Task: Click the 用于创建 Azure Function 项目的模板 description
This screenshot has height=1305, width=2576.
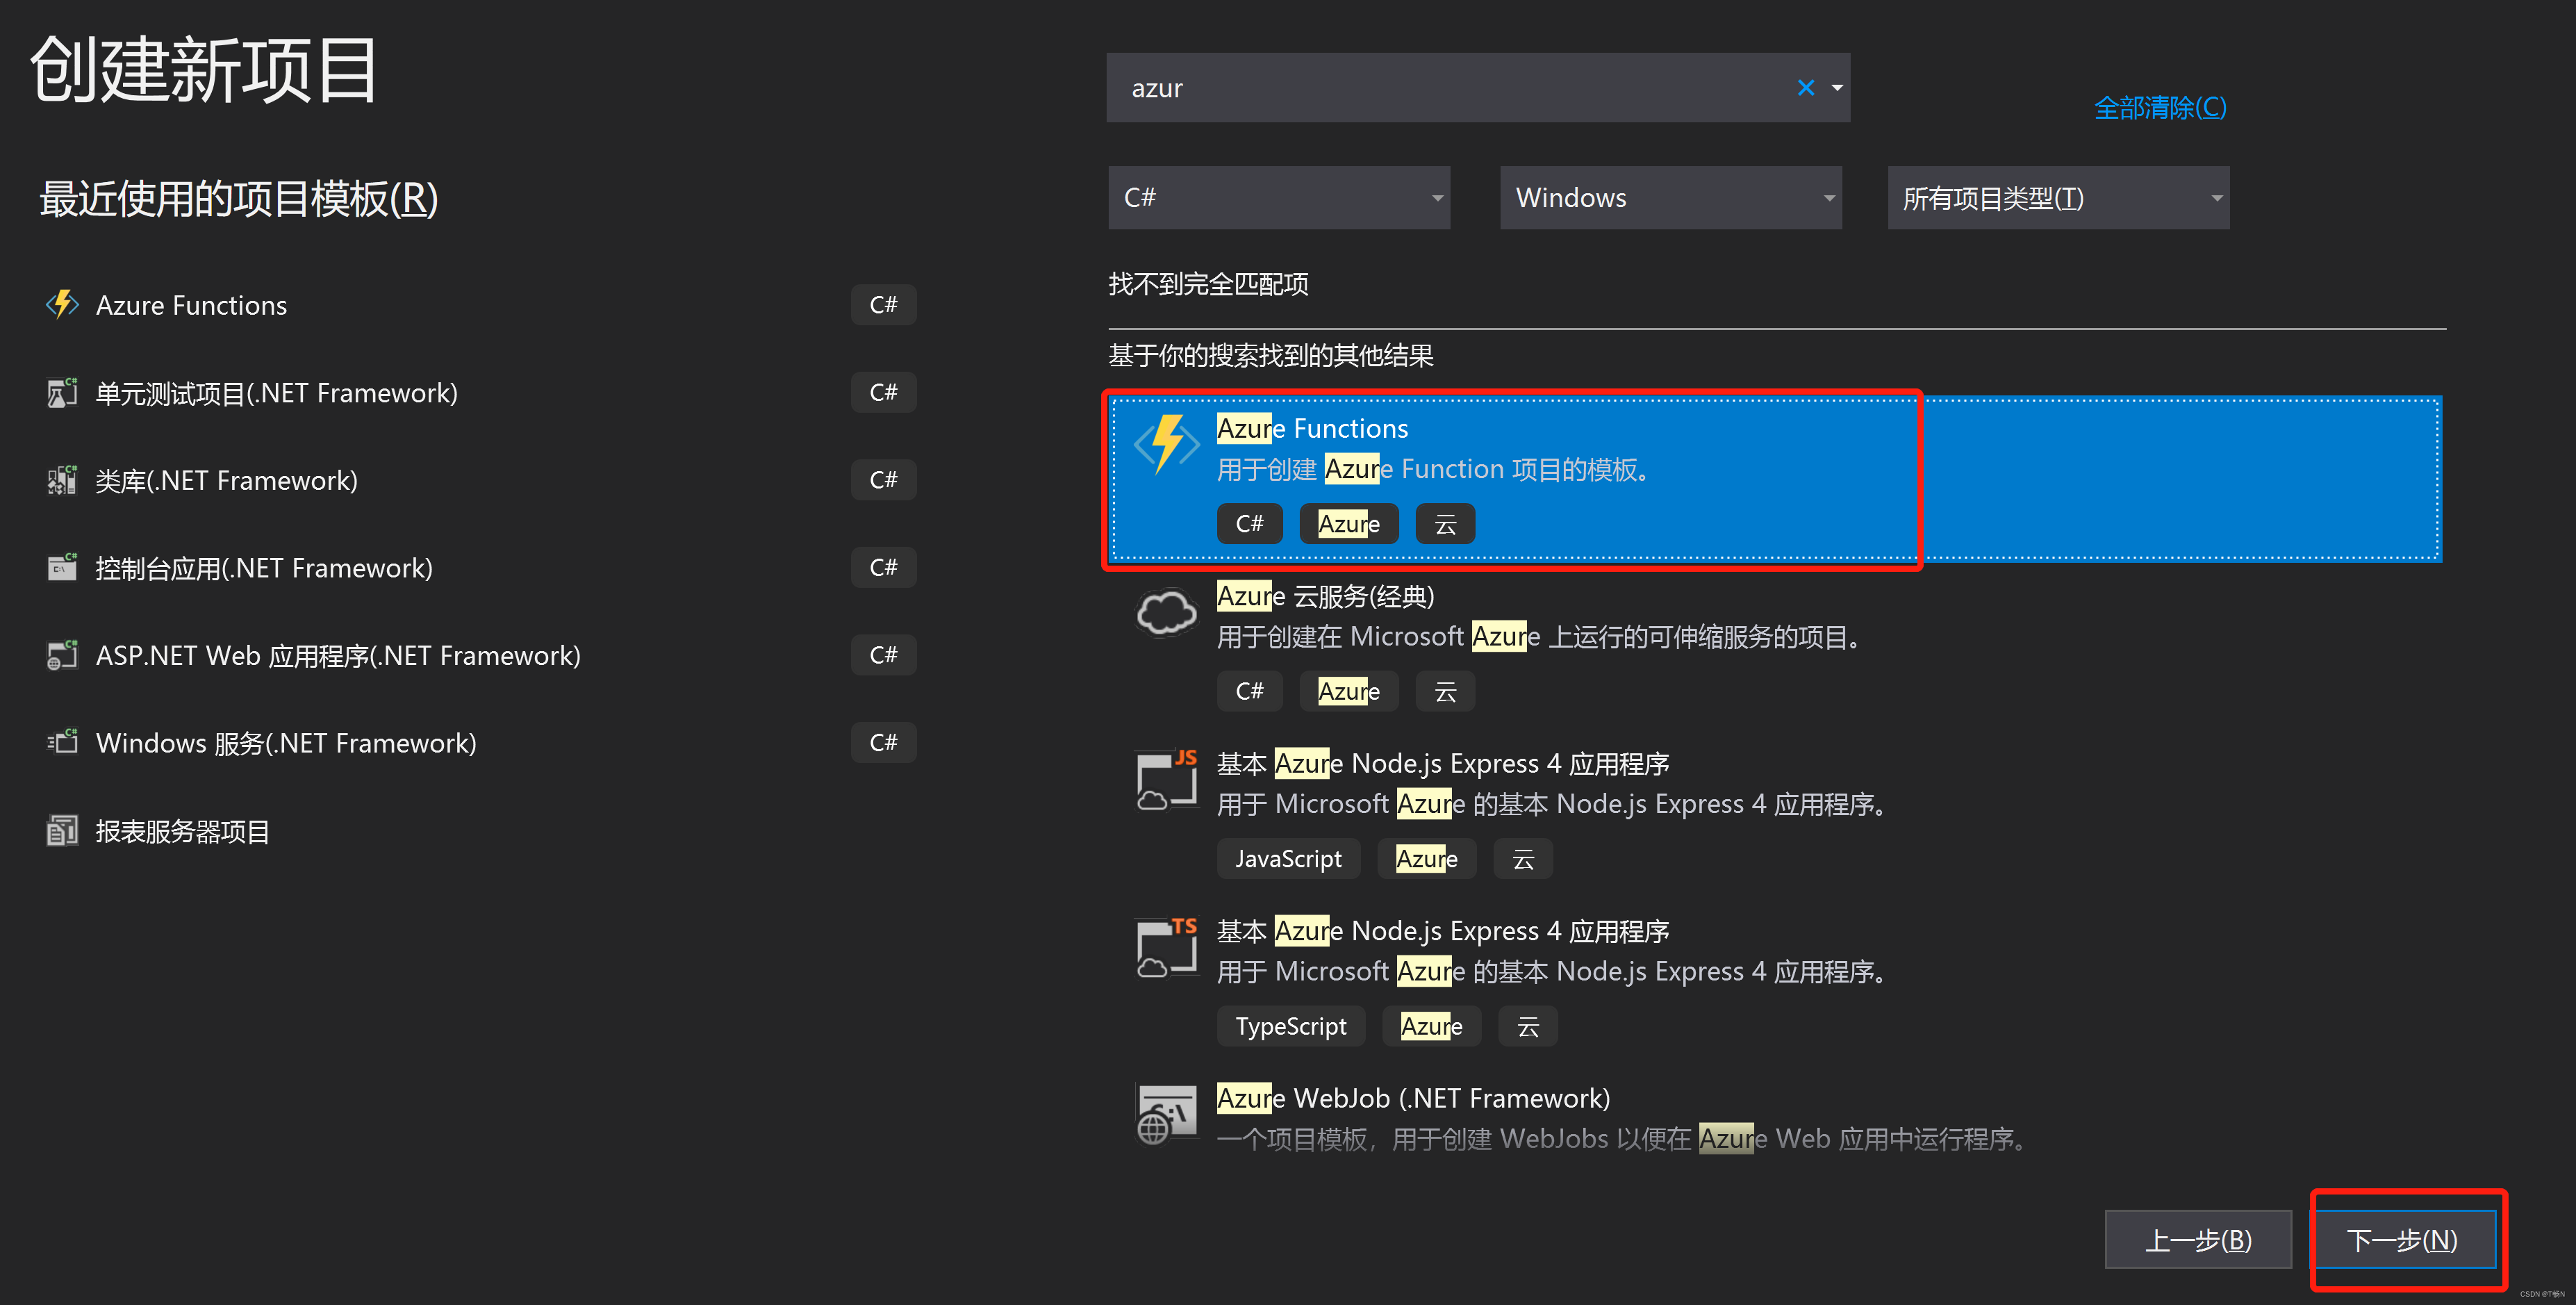Action: click(1435, 469)
